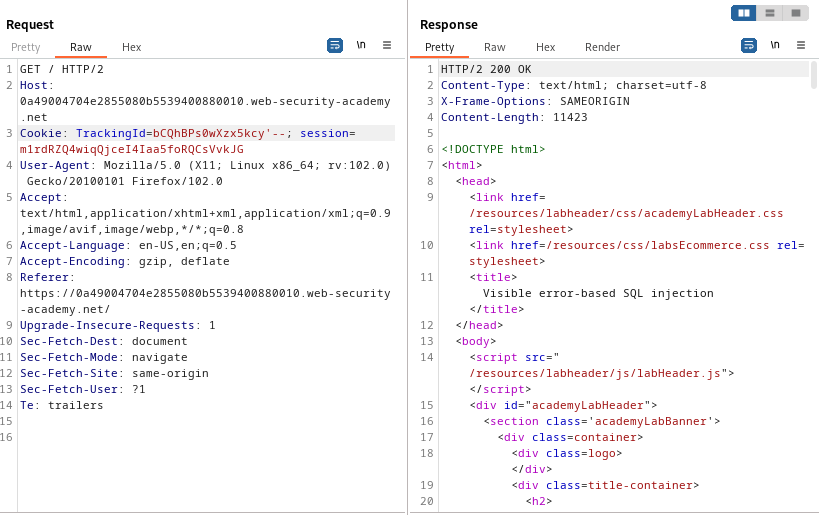Click the 'Visible error-based SQL injection' title text
The width and height of the screenshot is (820, 515).
(598, 293)
